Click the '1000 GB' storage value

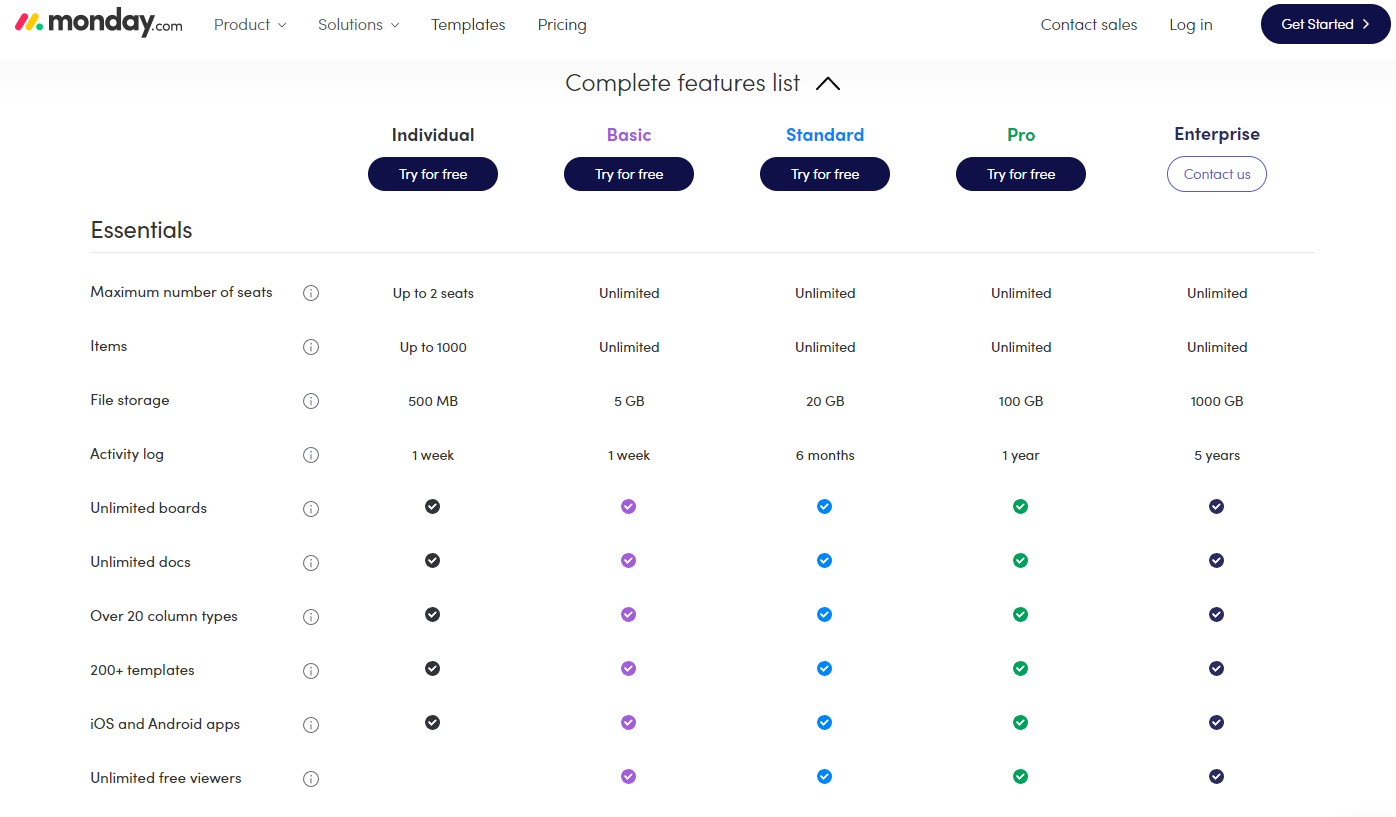coord(1217,401)
